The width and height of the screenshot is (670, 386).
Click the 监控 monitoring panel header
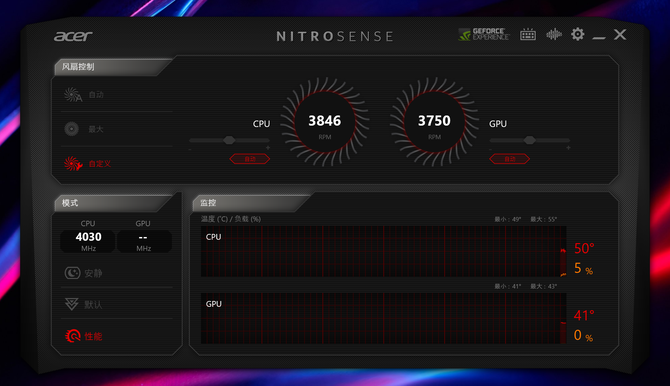[x=250, y=203]
